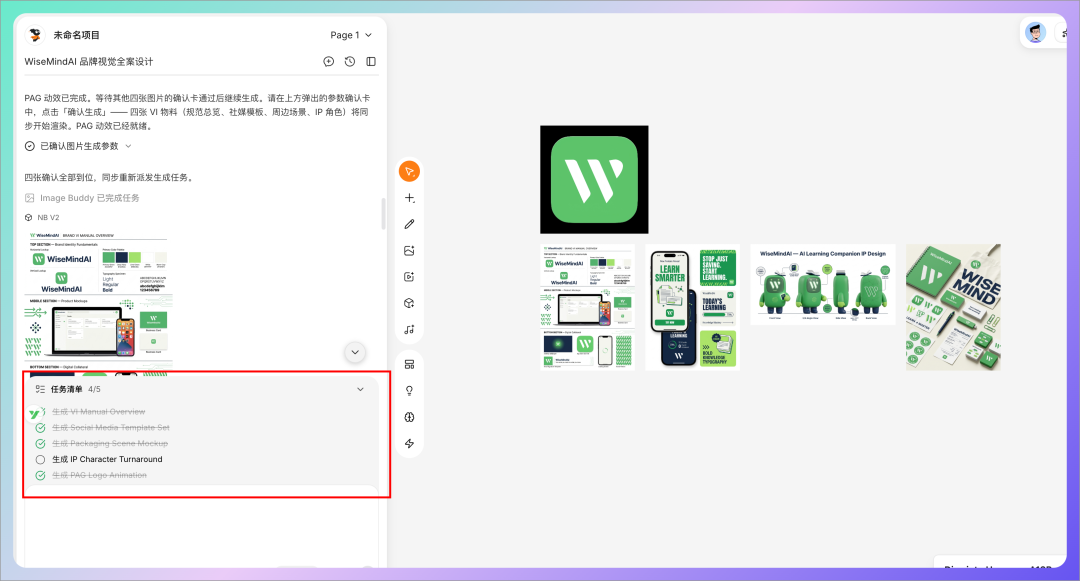Click the cube icon beside NB V2
1080x581 pixels.
point(29,218)
